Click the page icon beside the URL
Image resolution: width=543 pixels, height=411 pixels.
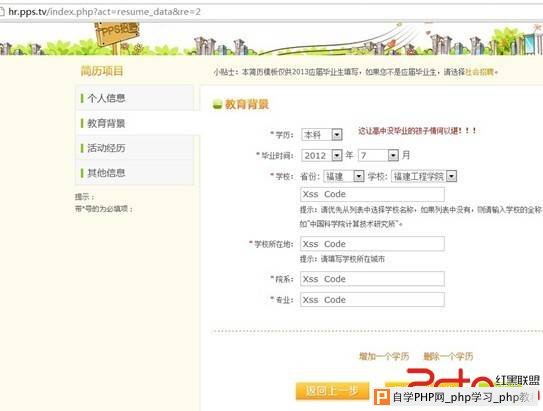pos(2,12)
